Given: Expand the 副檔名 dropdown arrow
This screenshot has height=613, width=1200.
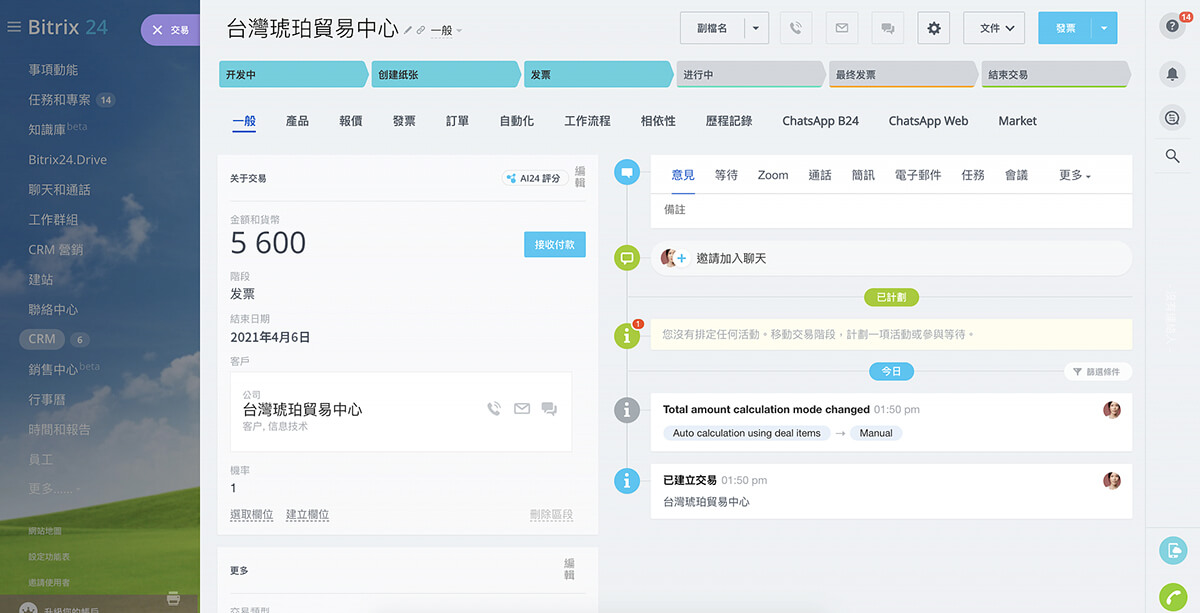Looking at the screenshot, I should tap(756, 28).
